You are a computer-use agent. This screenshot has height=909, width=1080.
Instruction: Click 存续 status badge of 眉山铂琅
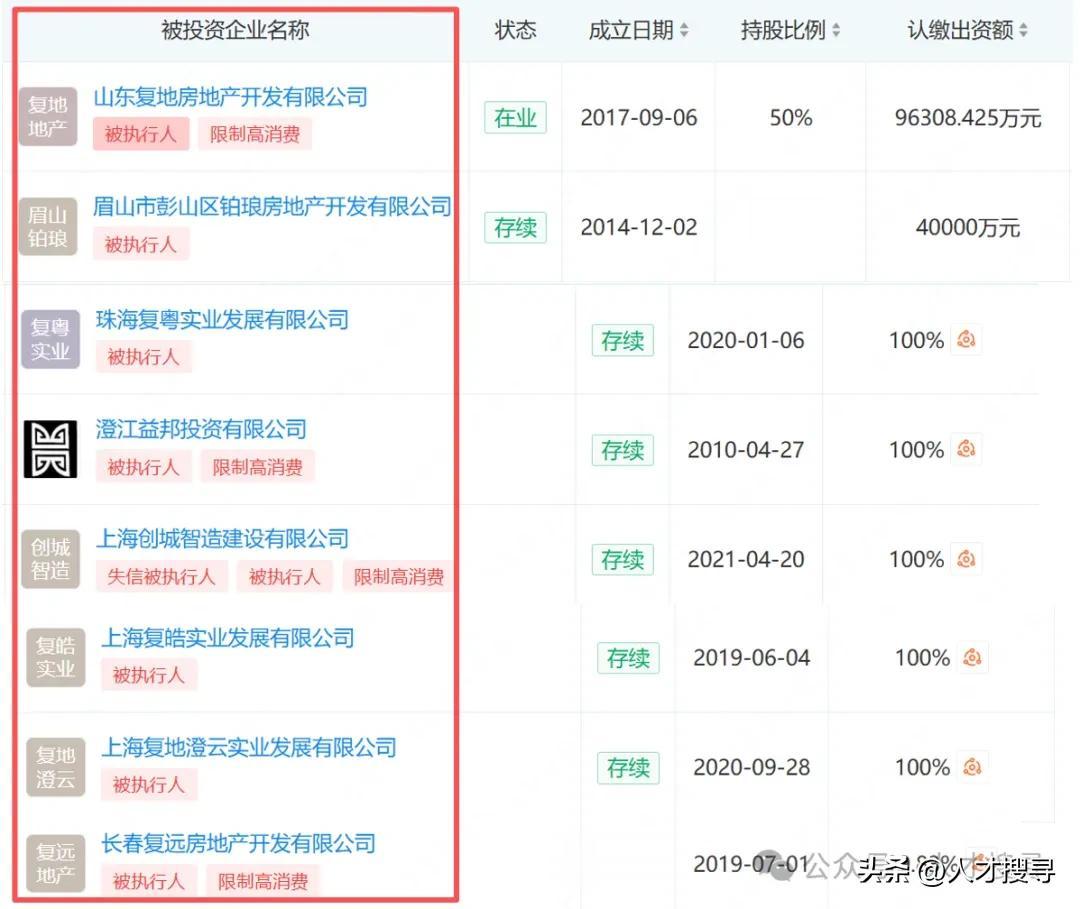[515, 227]
